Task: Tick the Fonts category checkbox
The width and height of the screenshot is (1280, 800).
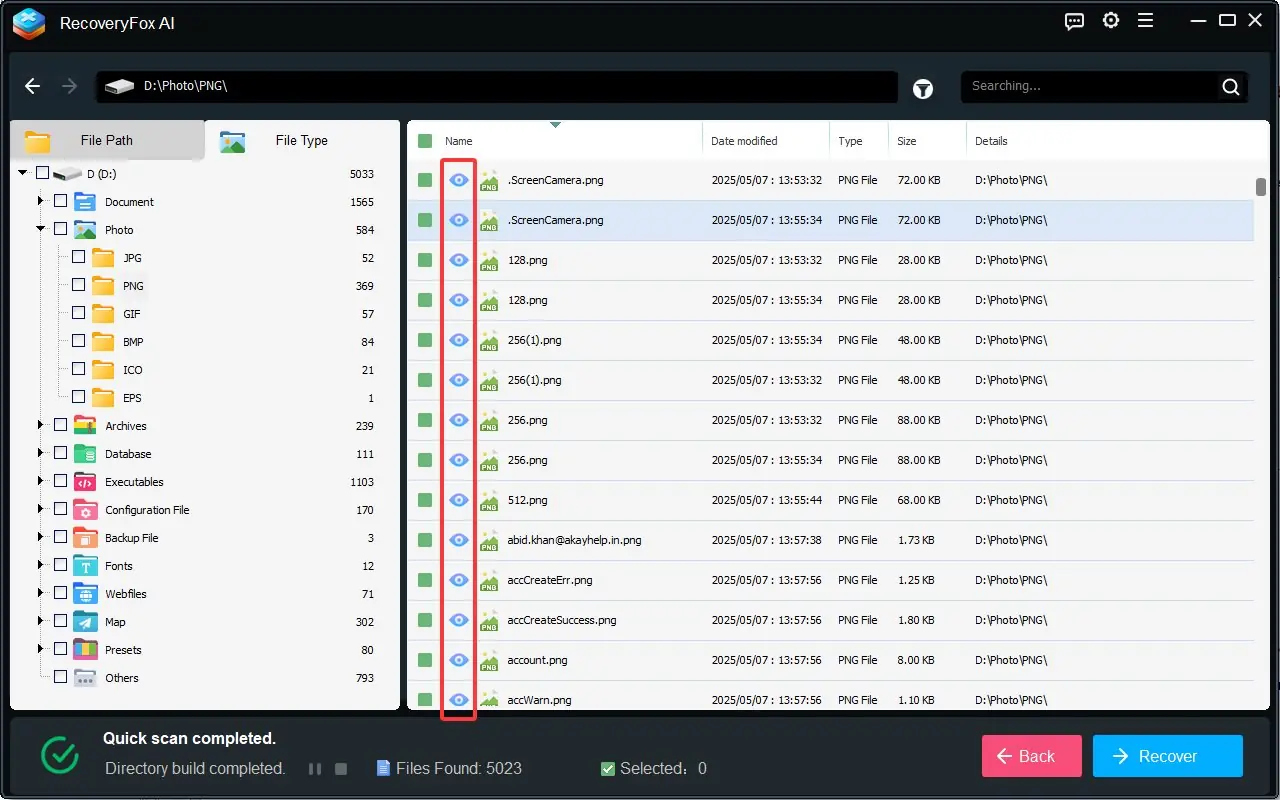Action: [x=60, y=565]
